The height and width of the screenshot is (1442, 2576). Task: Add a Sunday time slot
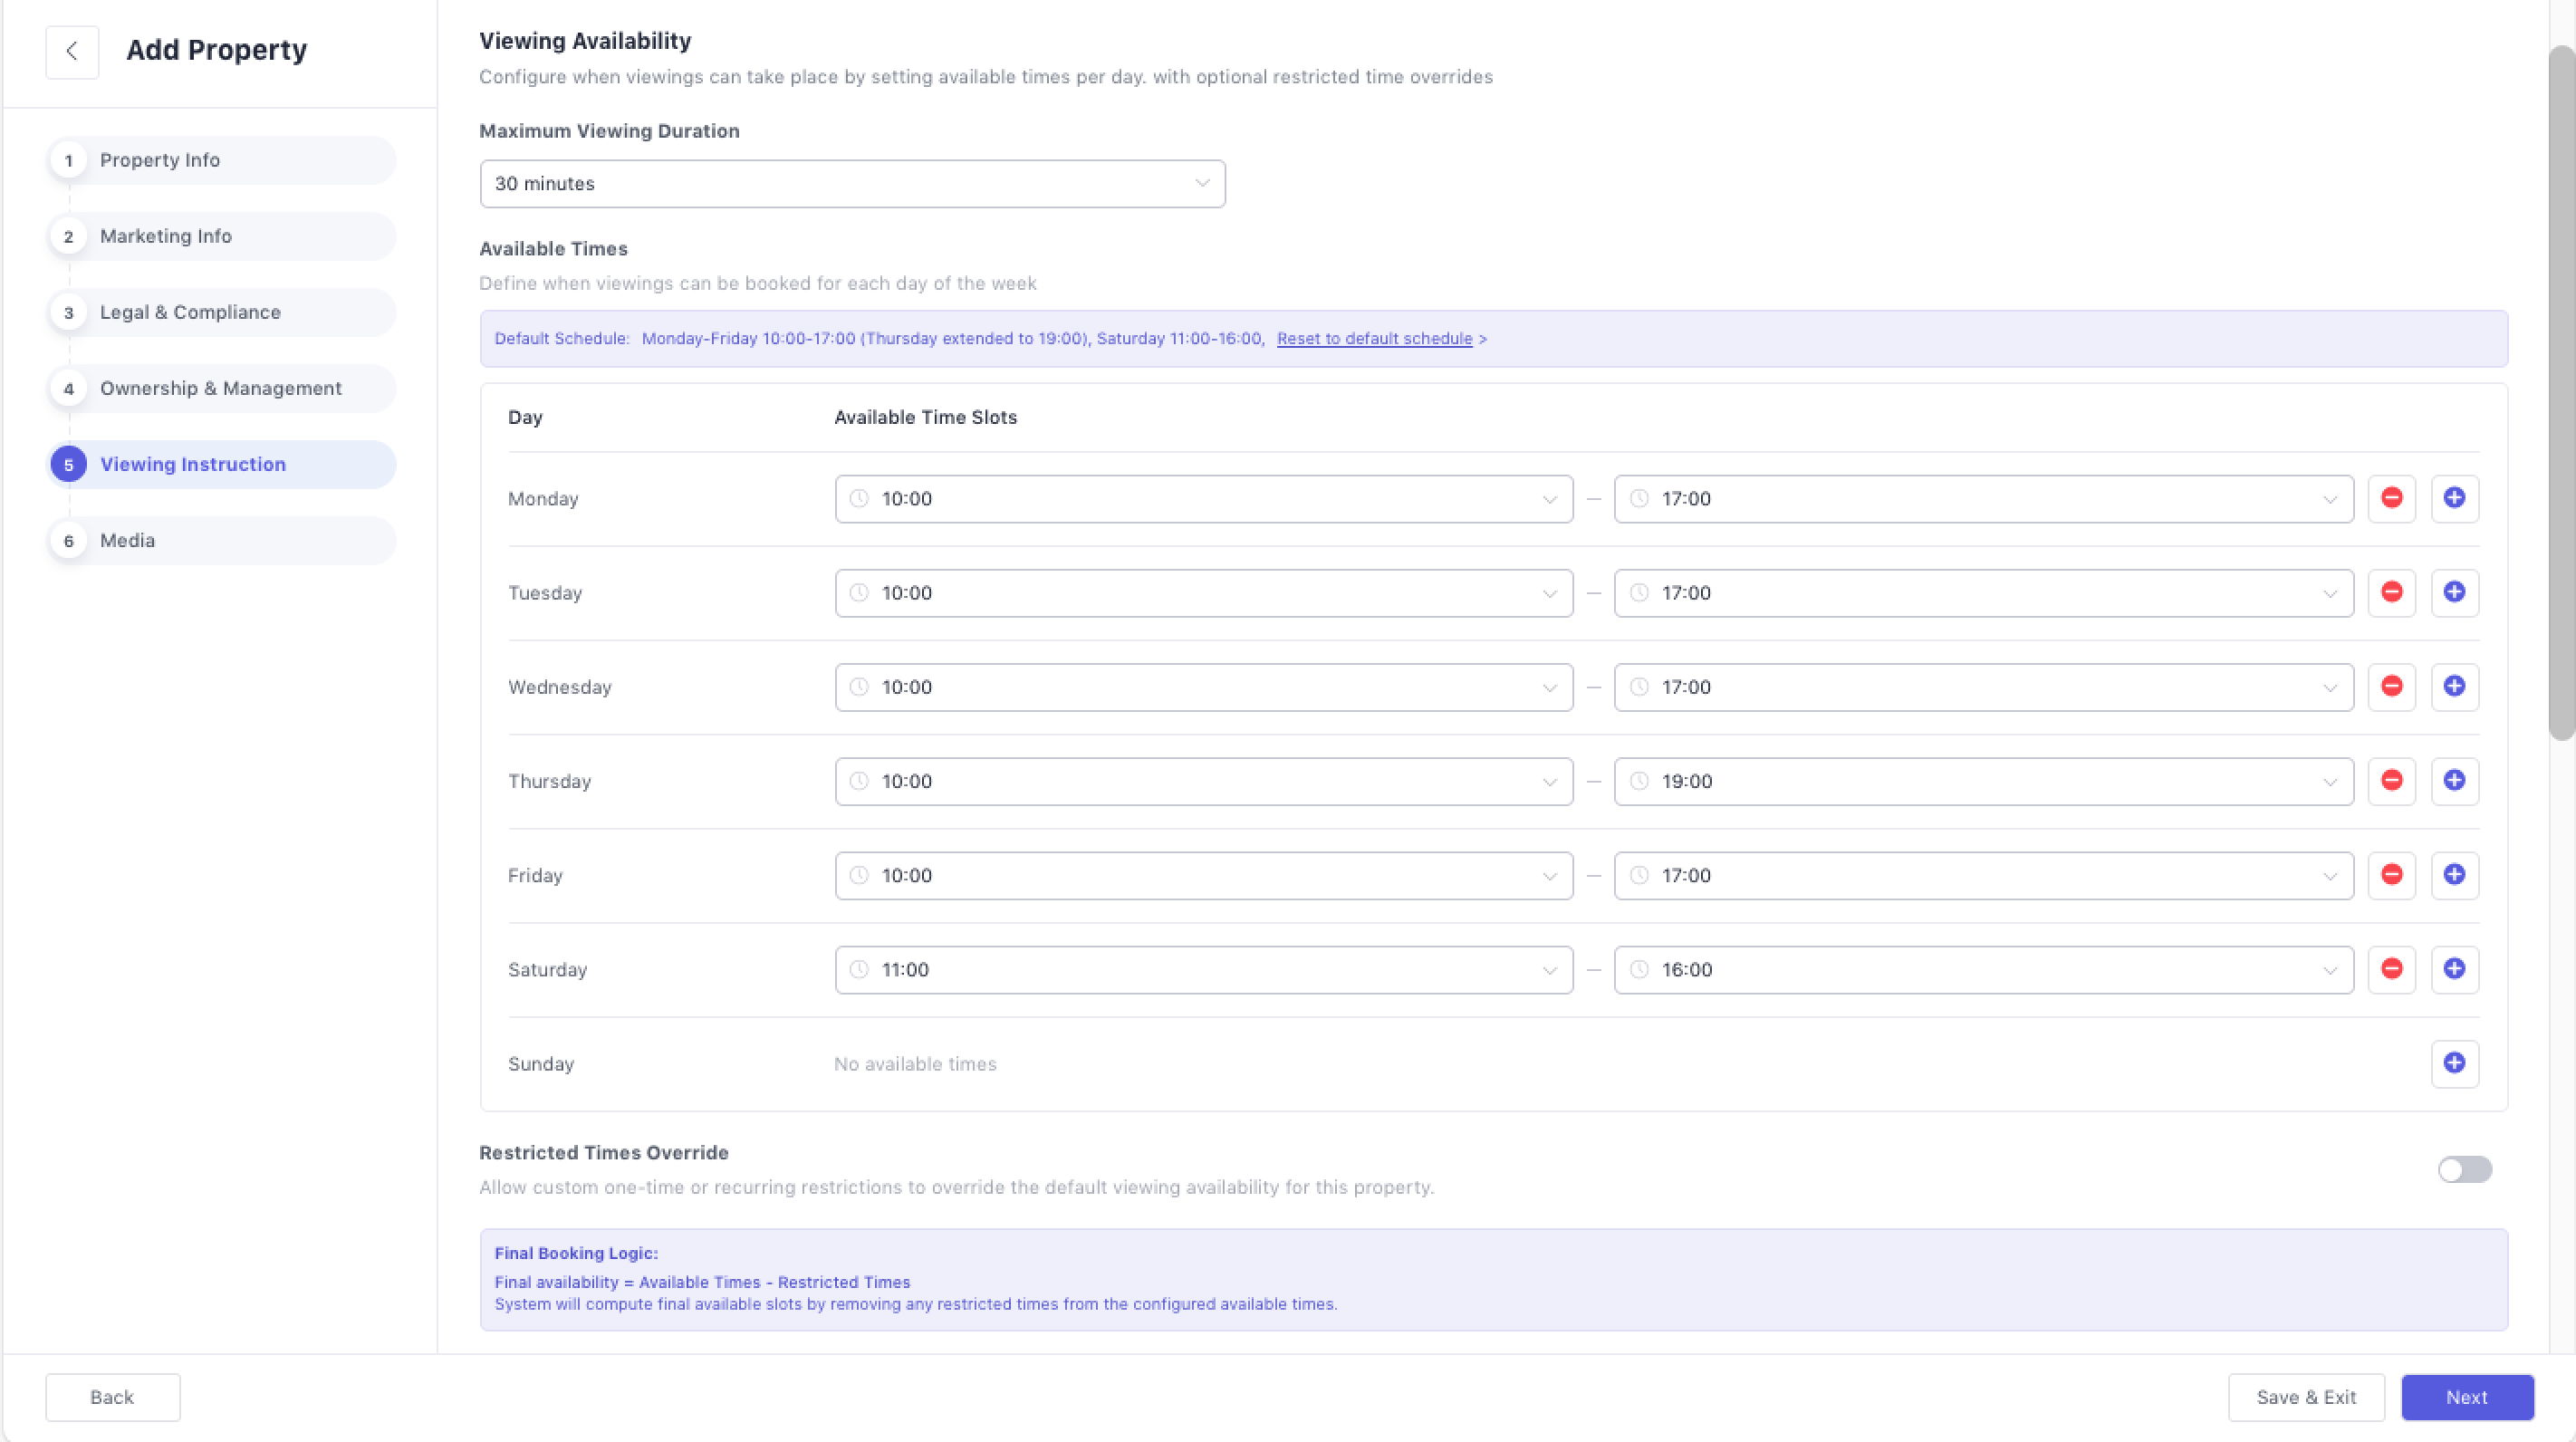[2454, 1063]
